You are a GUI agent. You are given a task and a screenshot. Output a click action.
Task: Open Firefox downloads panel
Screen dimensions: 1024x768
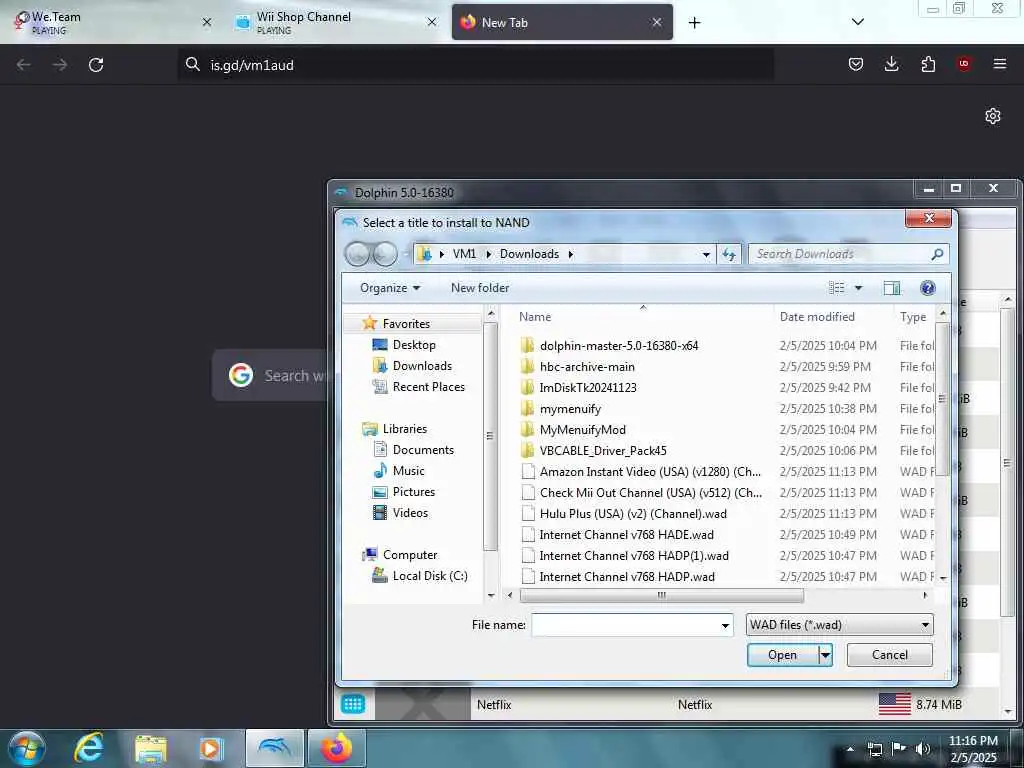pos(891,64)
